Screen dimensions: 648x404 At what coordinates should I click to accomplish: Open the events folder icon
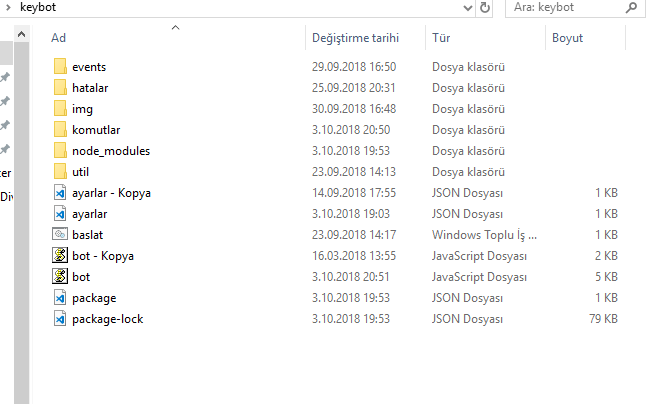pos(60,67)
